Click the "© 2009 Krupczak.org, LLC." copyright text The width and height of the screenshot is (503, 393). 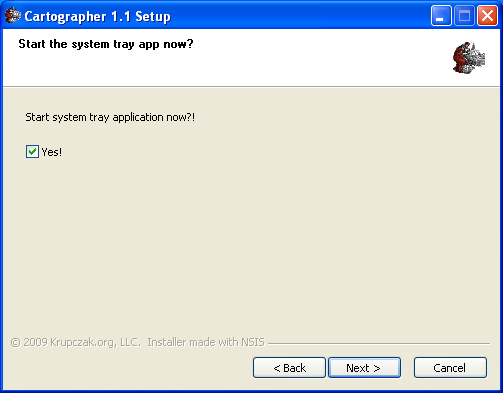(x=76, y=342)
